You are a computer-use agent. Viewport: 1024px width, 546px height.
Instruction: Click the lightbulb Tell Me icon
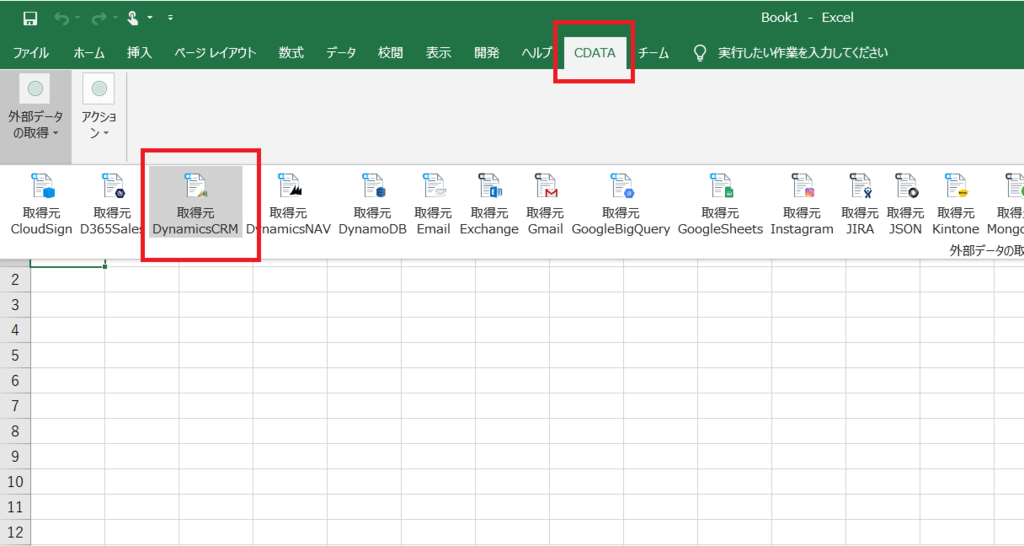coord(699,53)
